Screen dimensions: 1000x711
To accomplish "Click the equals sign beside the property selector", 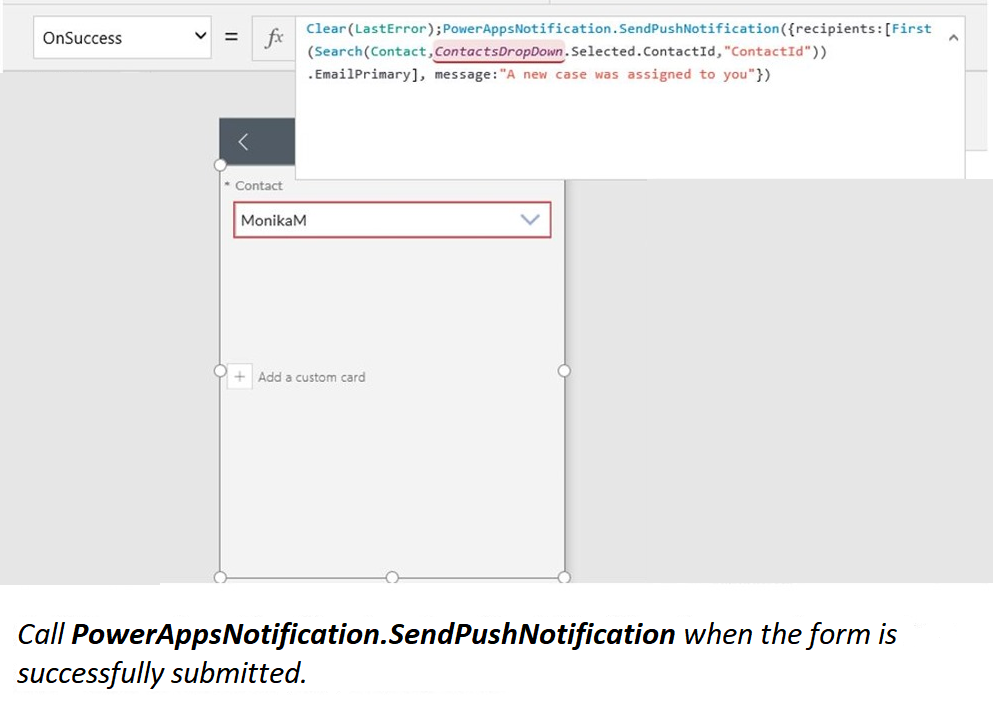I will click(x=231, y=37).
